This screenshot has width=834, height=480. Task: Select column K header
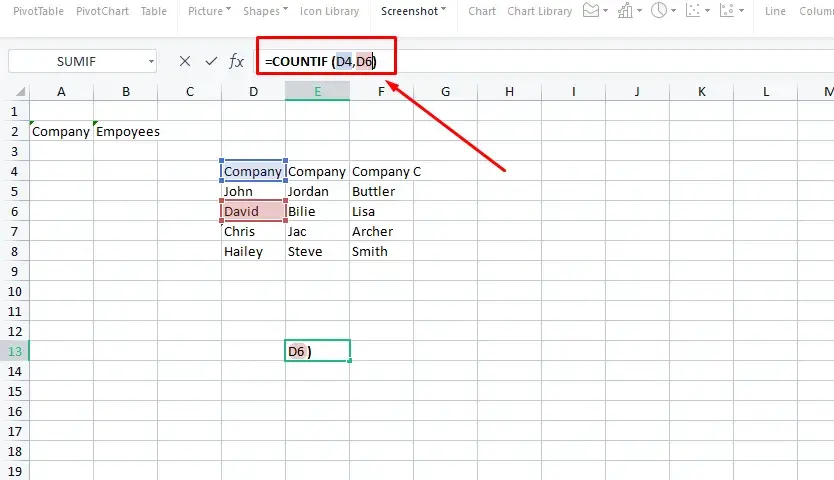pyautogui.click(x=702, y=92)
